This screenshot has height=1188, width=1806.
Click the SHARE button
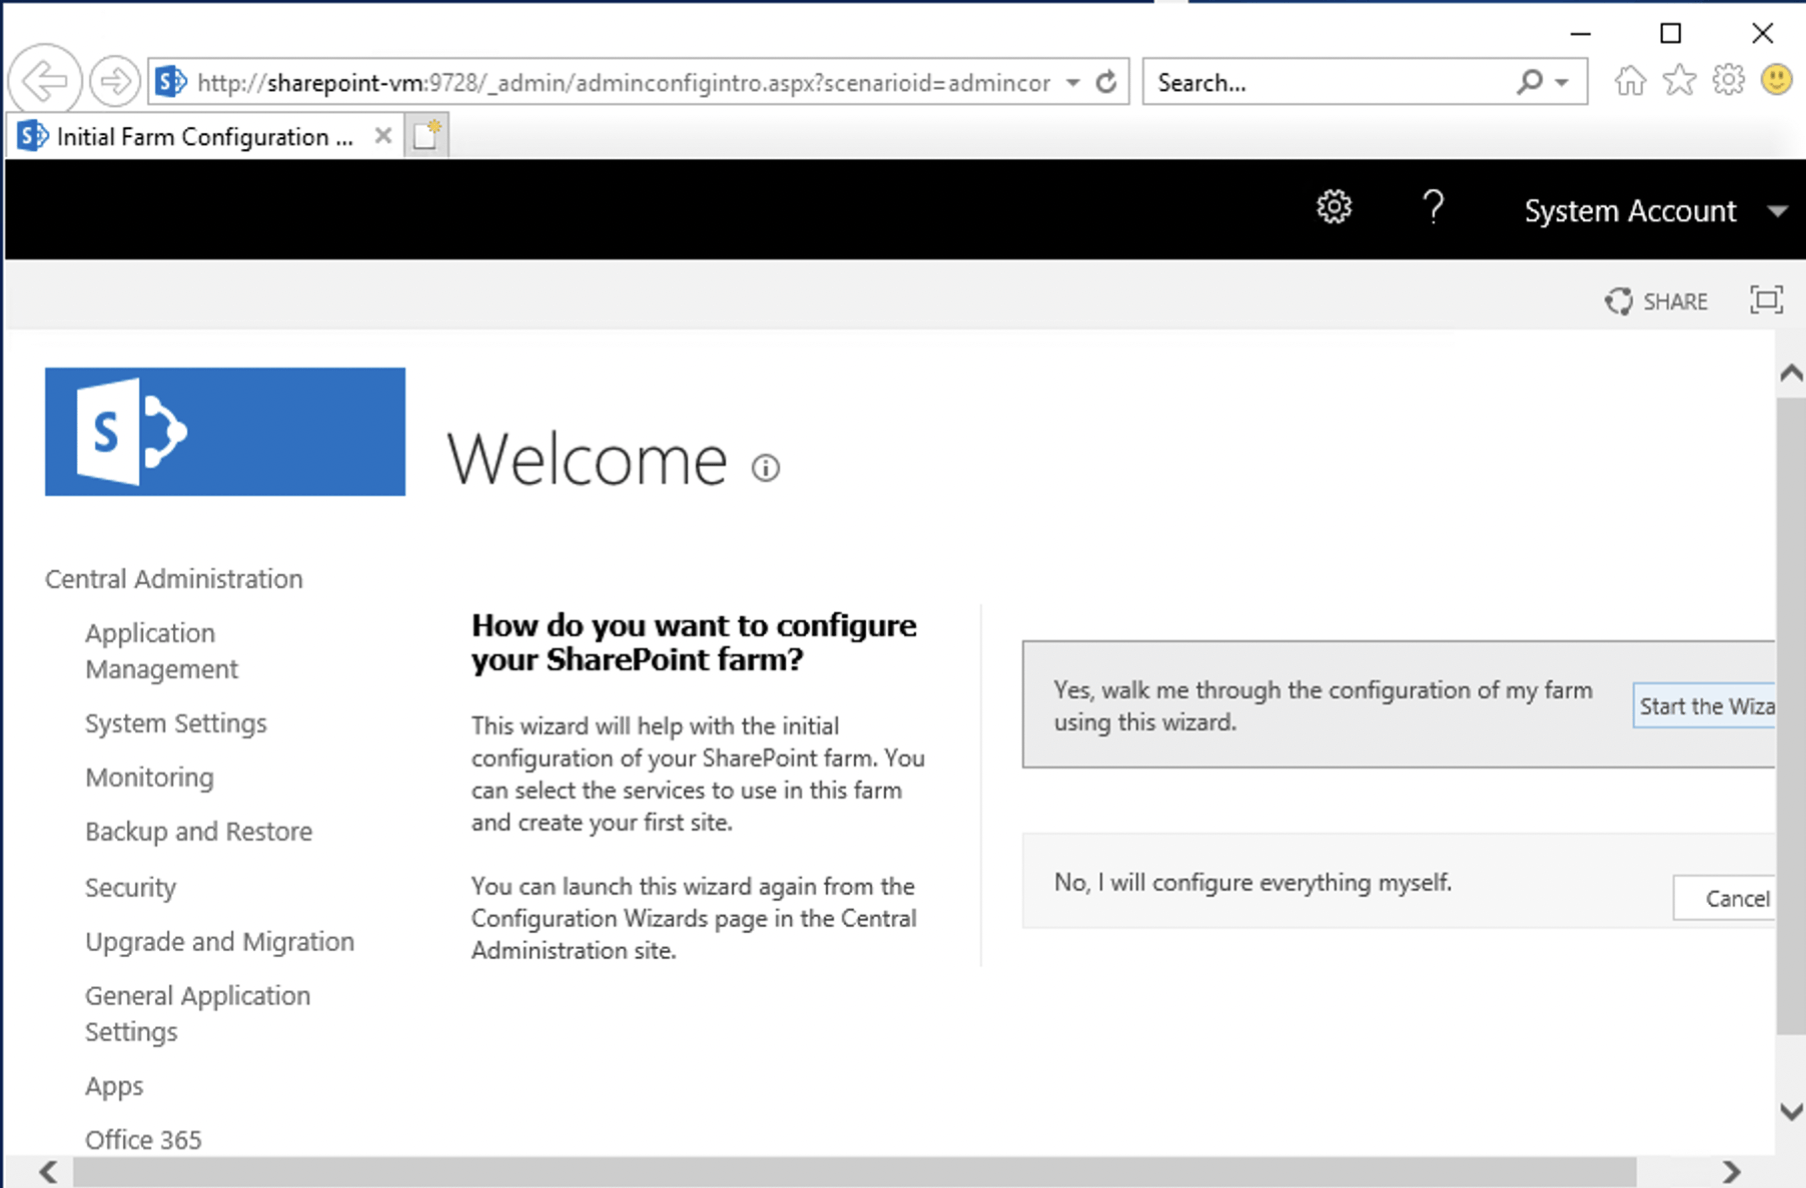tap(1657, 301)
